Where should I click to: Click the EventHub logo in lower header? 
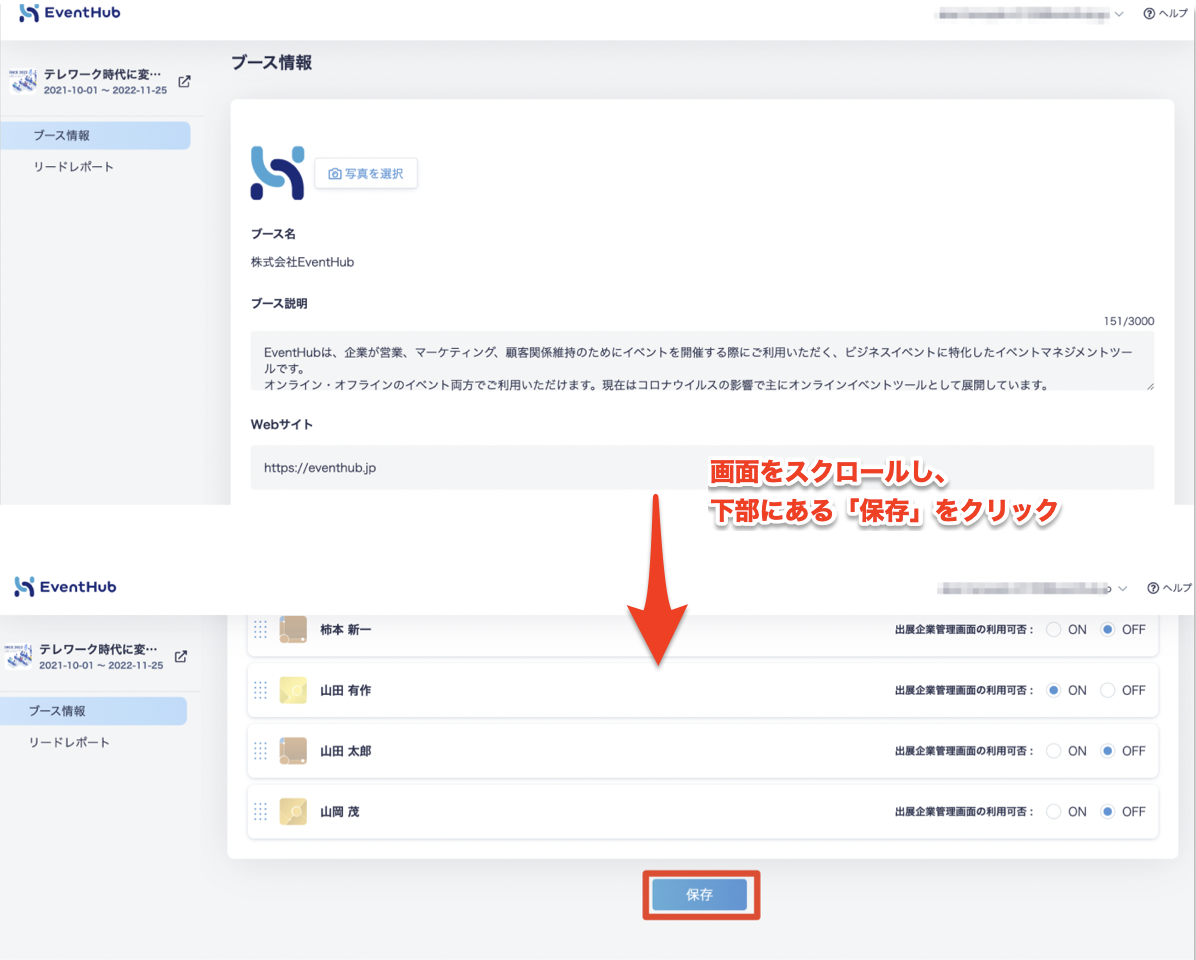click(66, 586)
